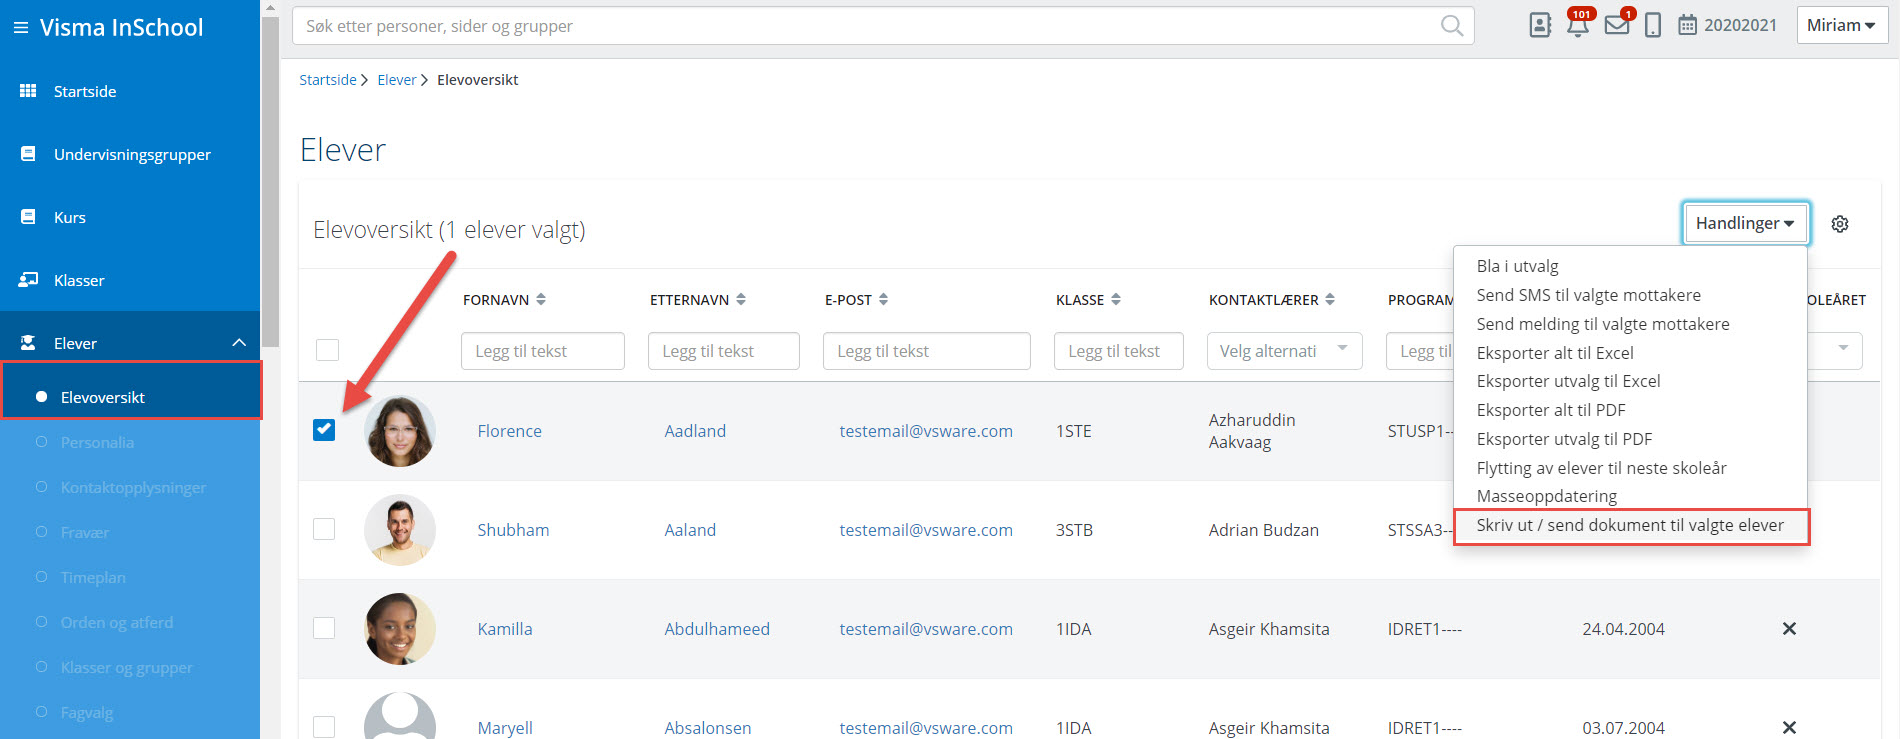Choose 'Skriv ut / send dokument til valgte elever'
1900x739 pixels.
click(x=1629, y=525)
